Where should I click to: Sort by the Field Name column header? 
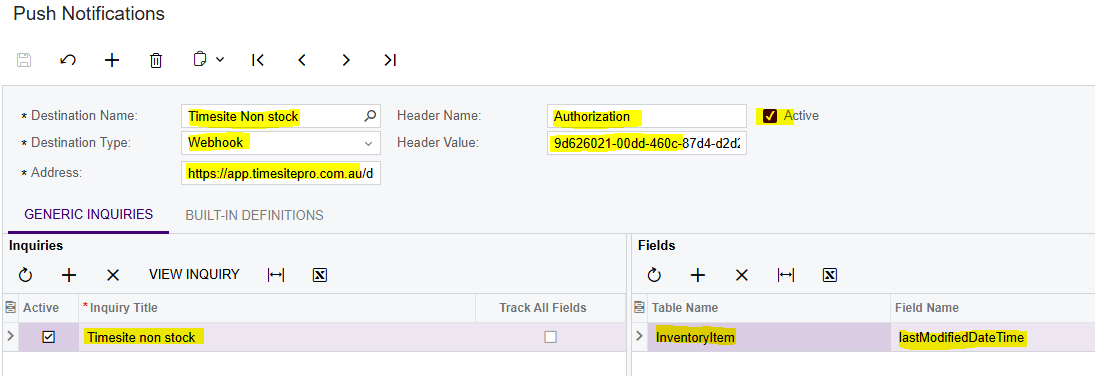992,308
